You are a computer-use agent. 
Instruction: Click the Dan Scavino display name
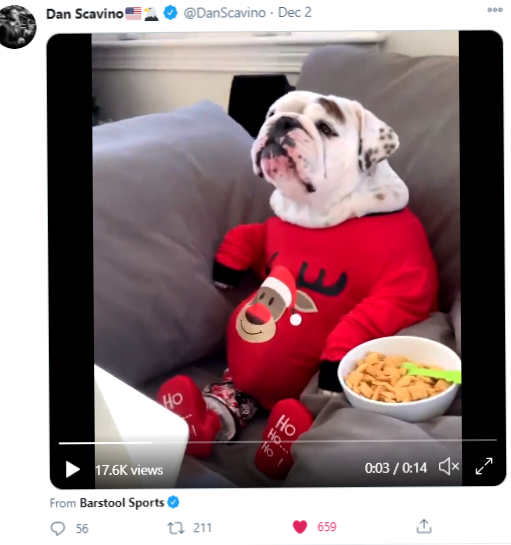(x=85, y=14)
